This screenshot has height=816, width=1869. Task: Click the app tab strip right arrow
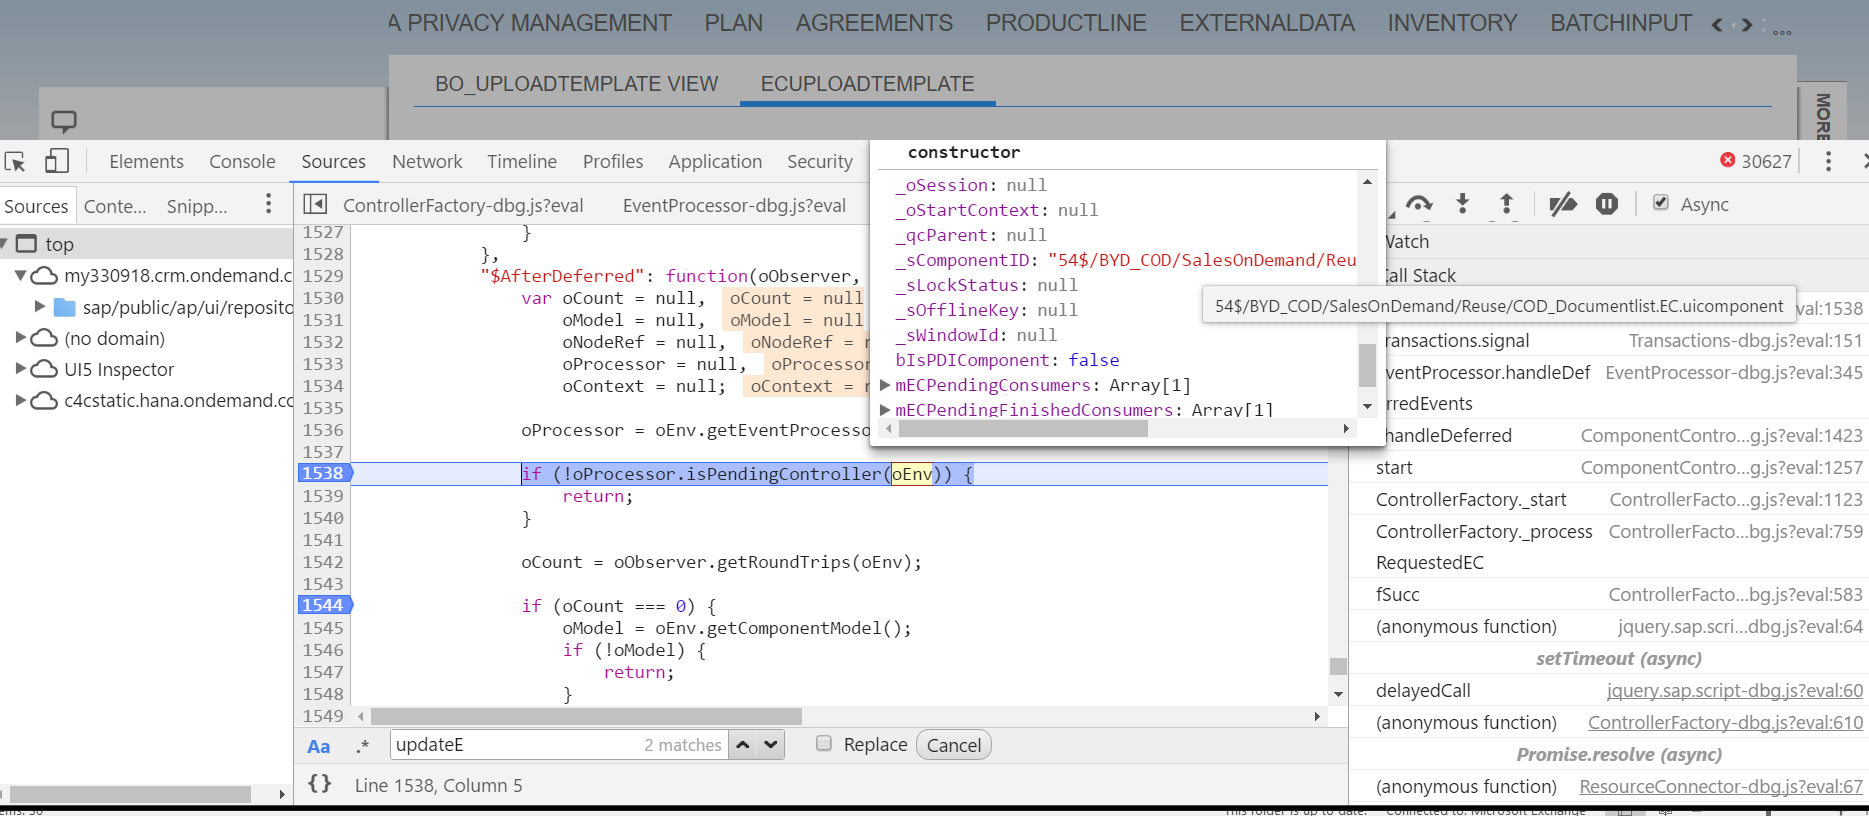click(x=1747, y=25)
